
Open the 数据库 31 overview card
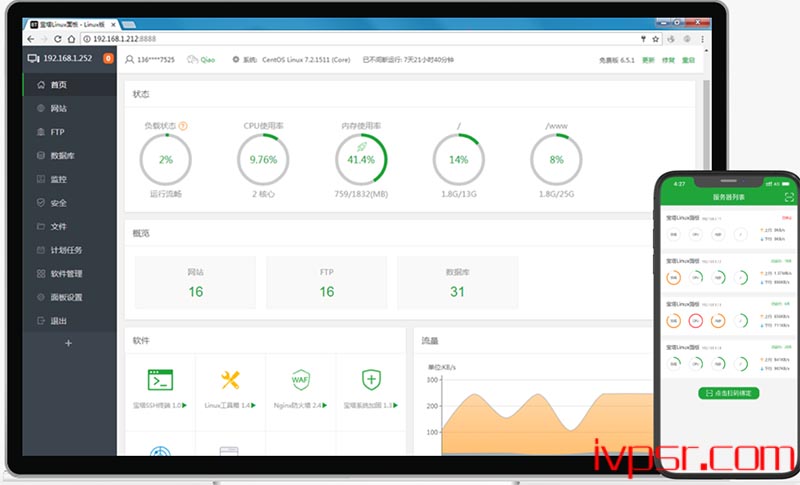458,283
